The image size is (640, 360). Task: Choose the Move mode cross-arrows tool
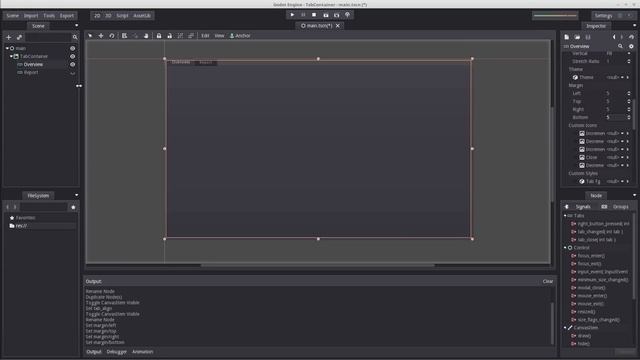pyautogui.click(x=101, y=36)
